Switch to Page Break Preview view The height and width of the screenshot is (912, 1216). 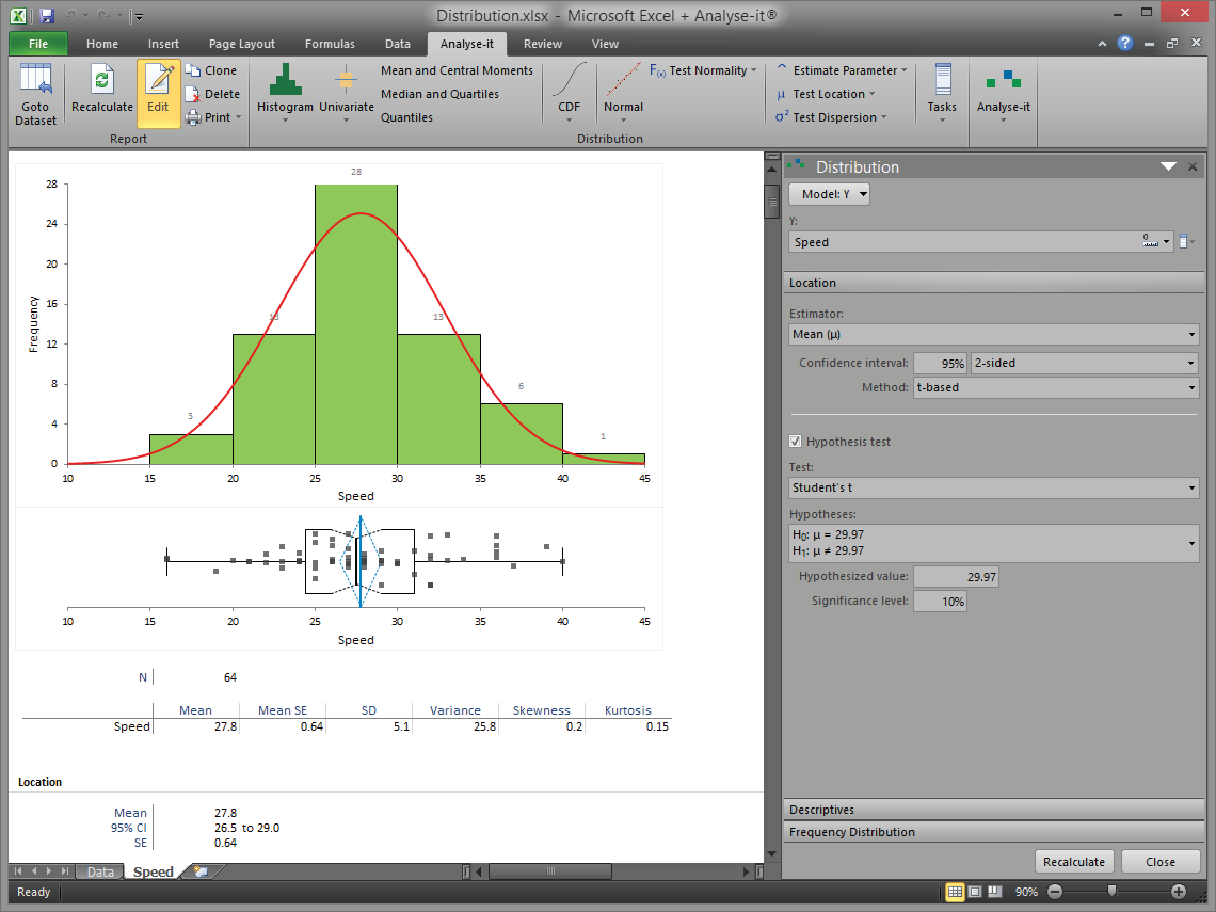click(995, 891)
